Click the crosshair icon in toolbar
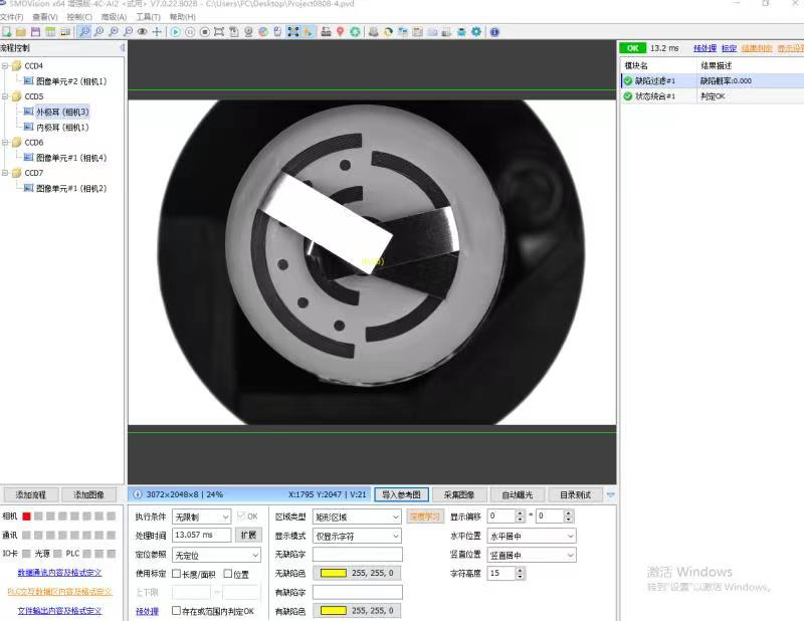Image resolution: width=804 pixels, height=621 pixels. point(157,32)
